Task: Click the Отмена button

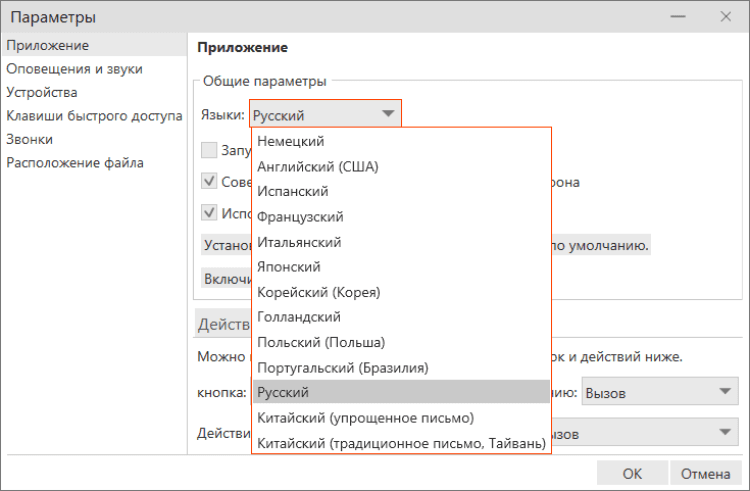Action: 707,473
